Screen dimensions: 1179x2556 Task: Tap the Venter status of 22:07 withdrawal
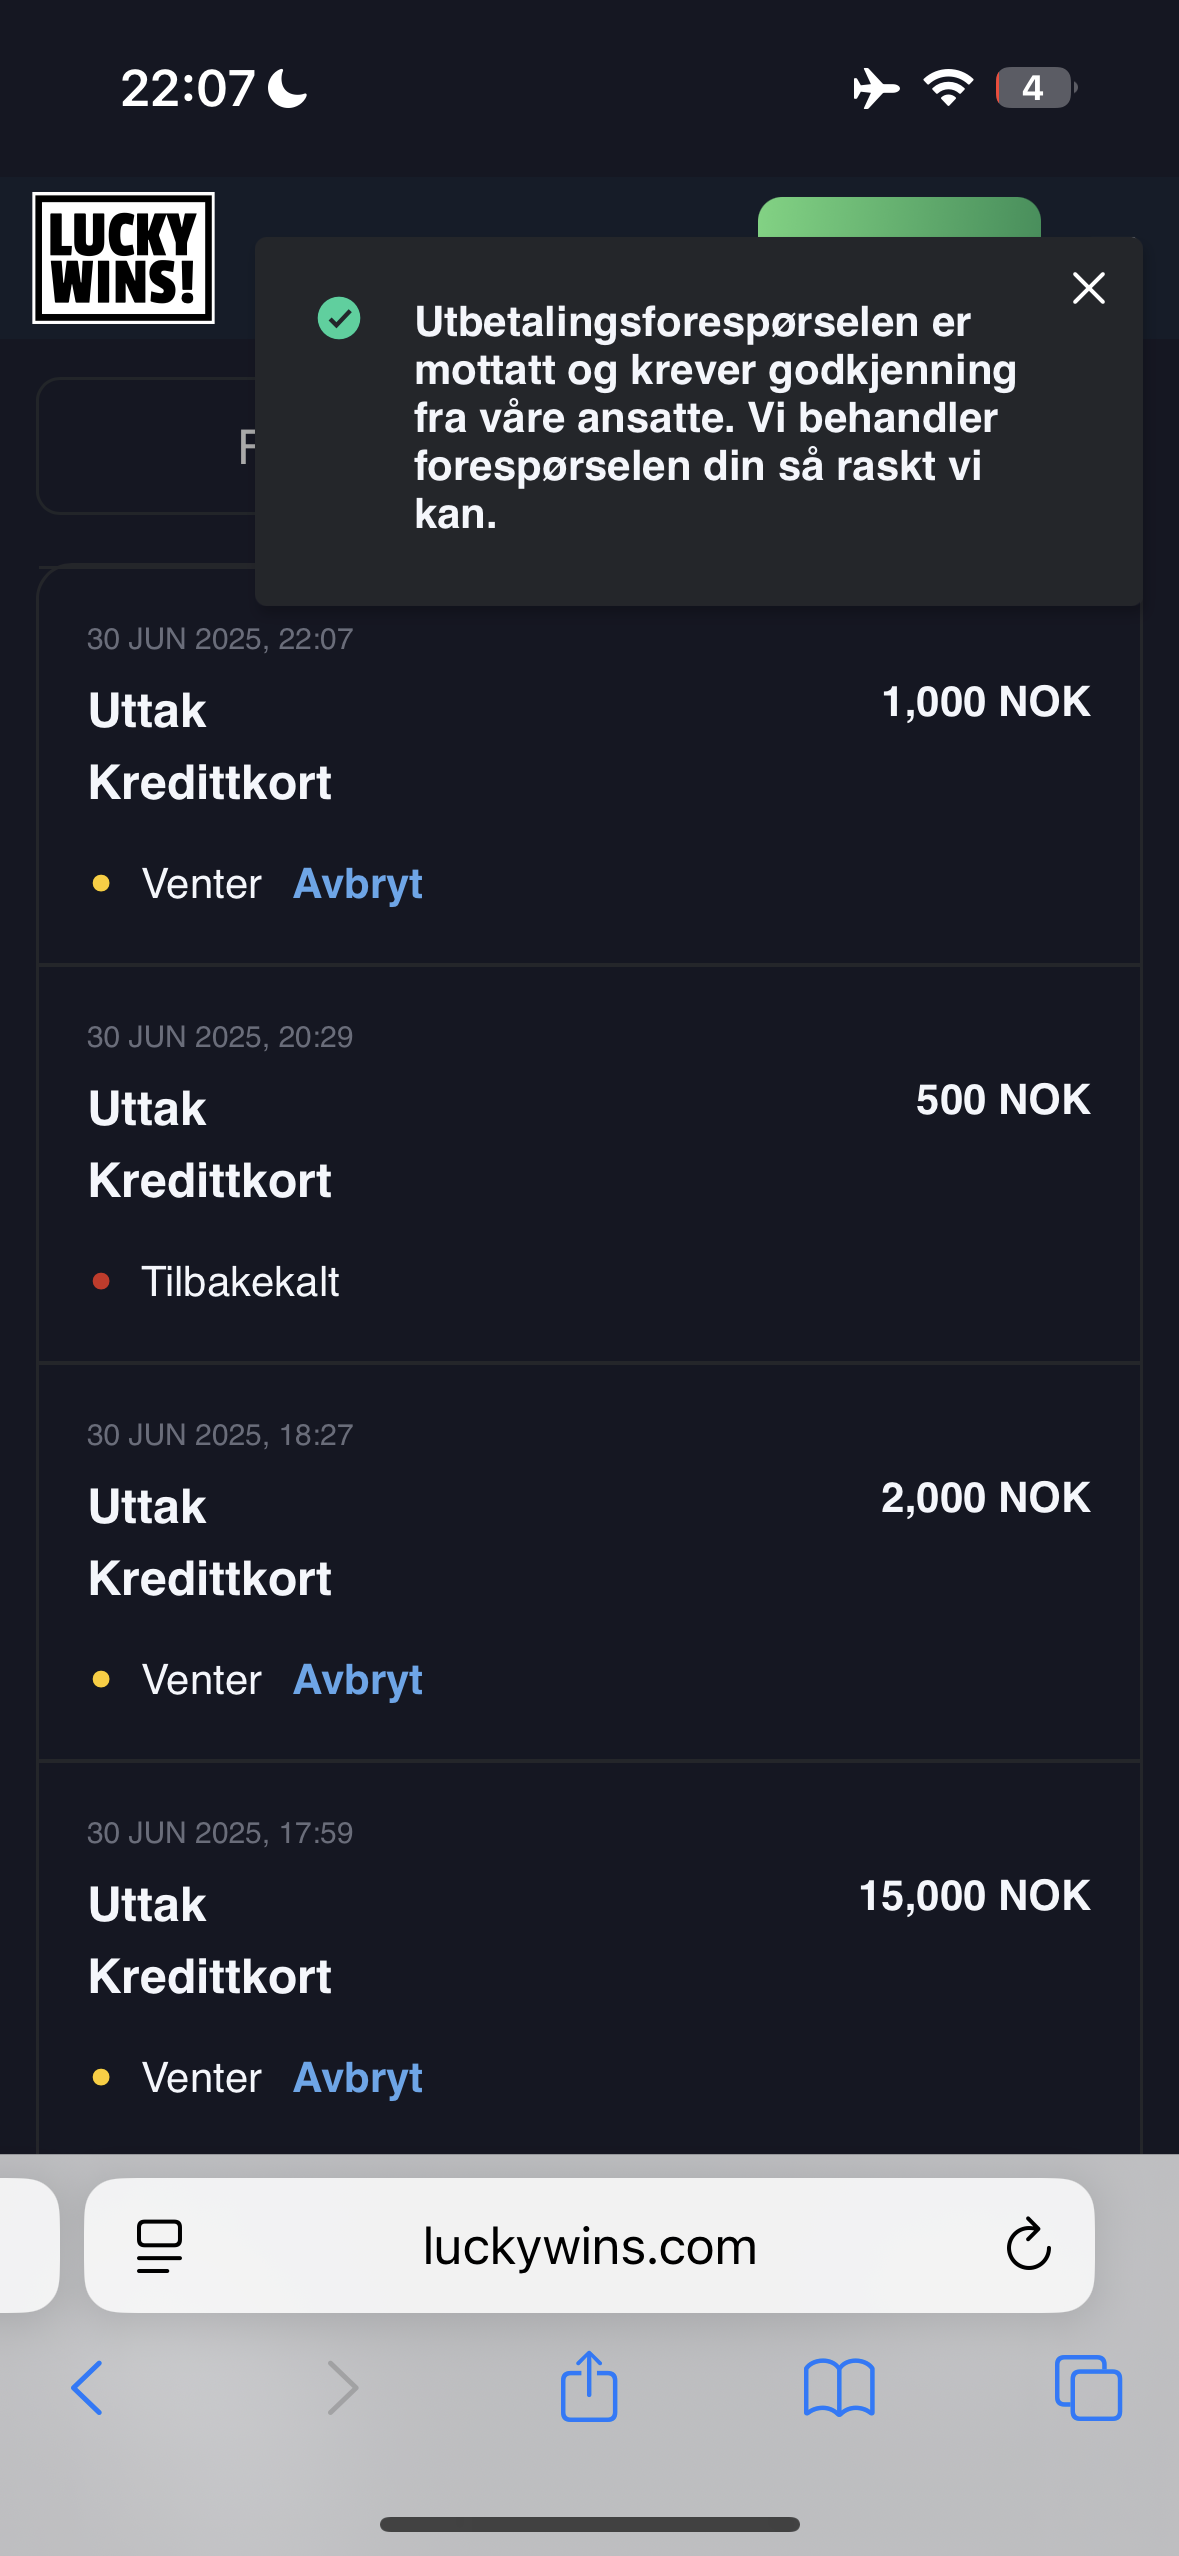(201, 884)
